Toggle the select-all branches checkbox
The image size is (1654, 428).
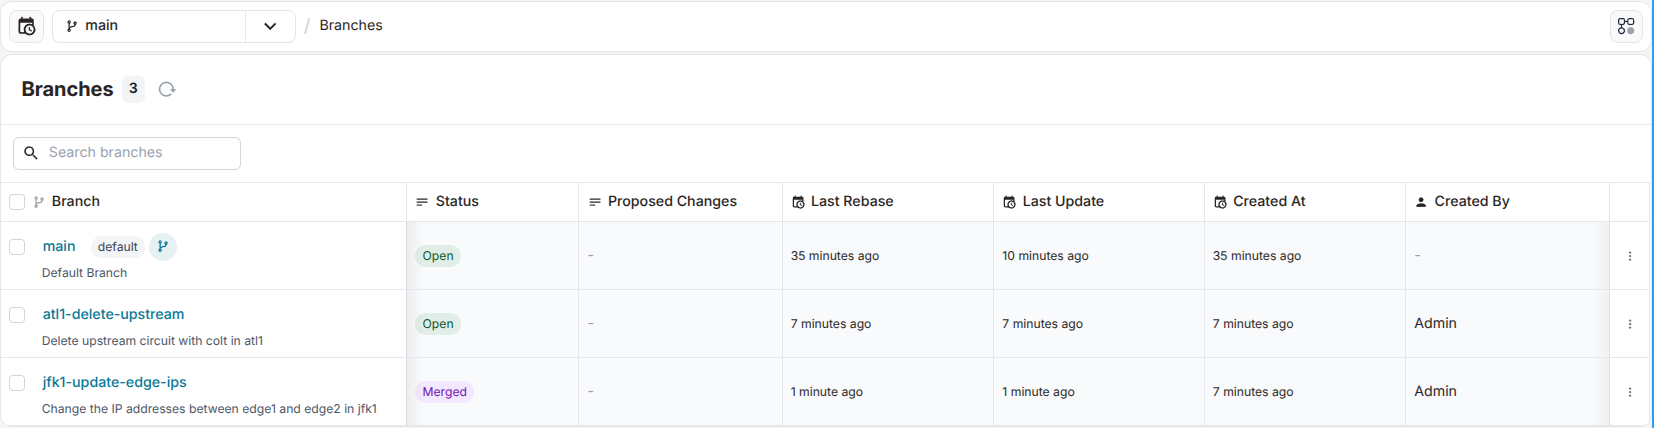coord(17,202)
